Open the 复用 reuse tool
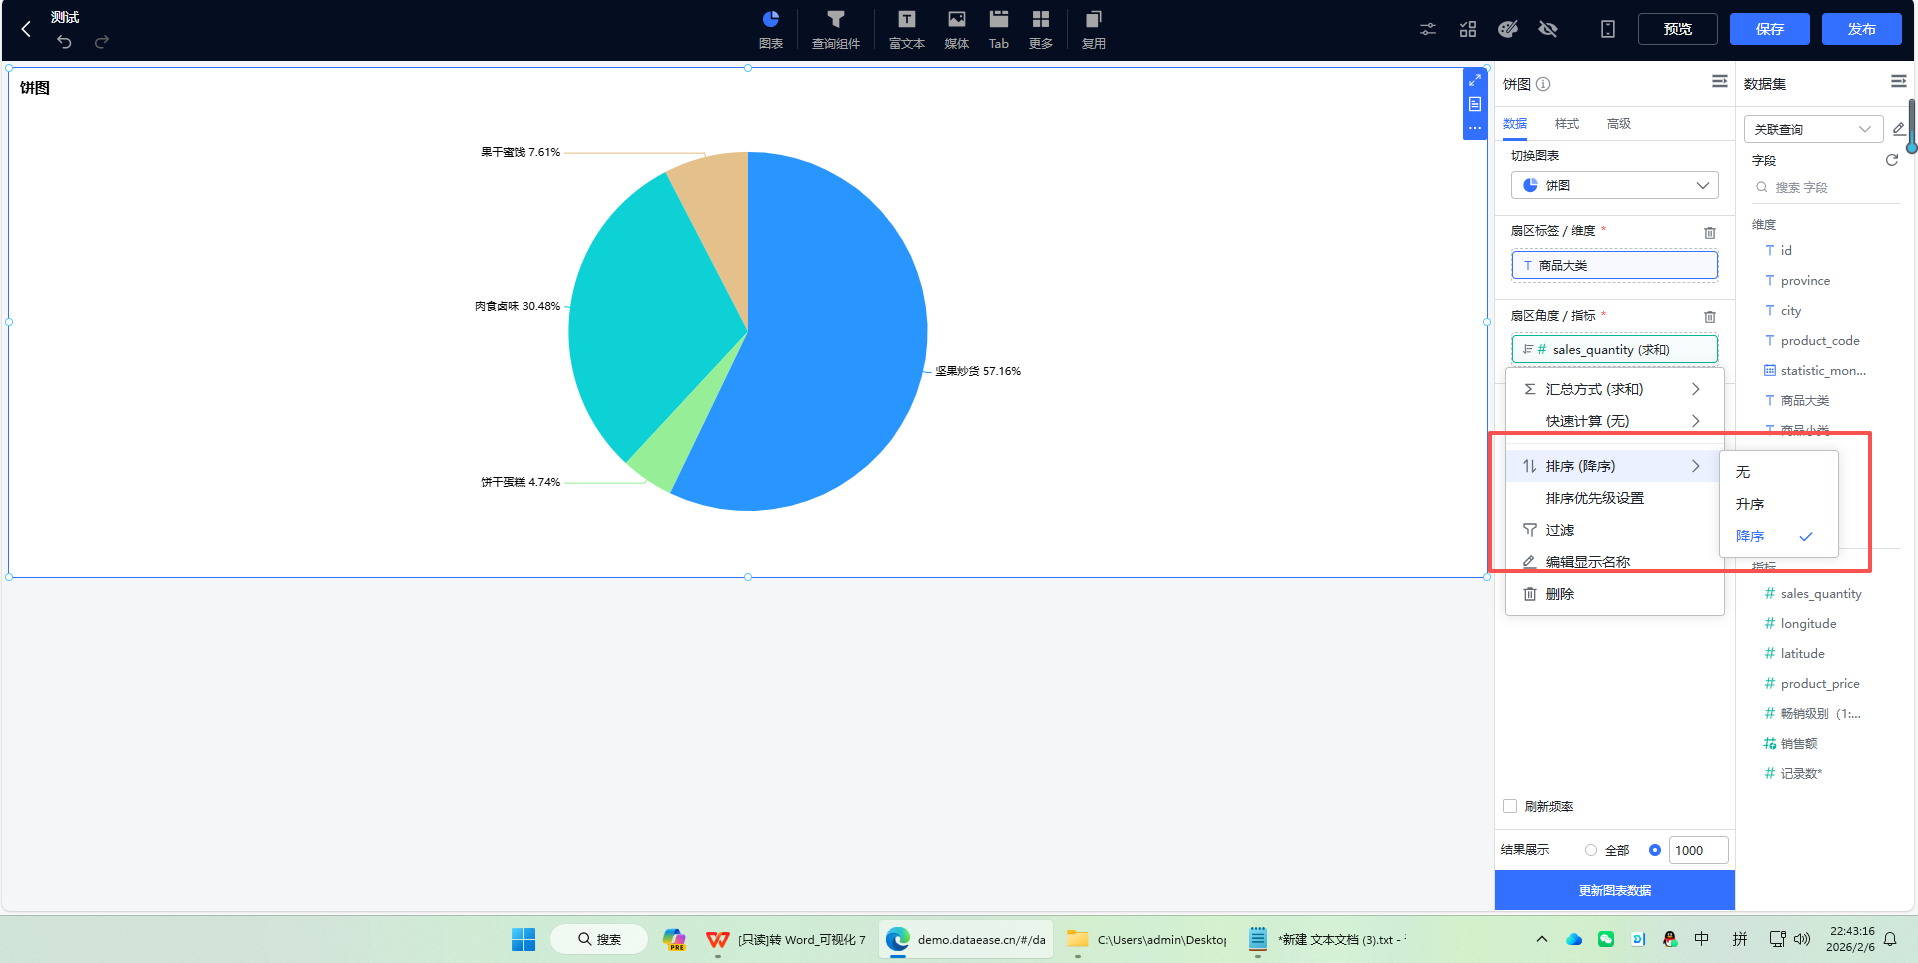Screen dimensions: 1918x963 coord(1094,29)
